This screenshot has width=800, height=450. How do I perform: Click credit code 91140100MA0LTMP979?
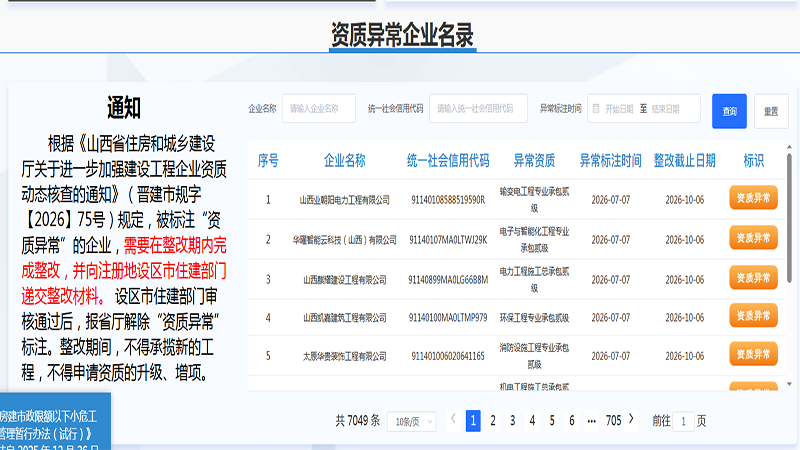click(x=448, y=318)
